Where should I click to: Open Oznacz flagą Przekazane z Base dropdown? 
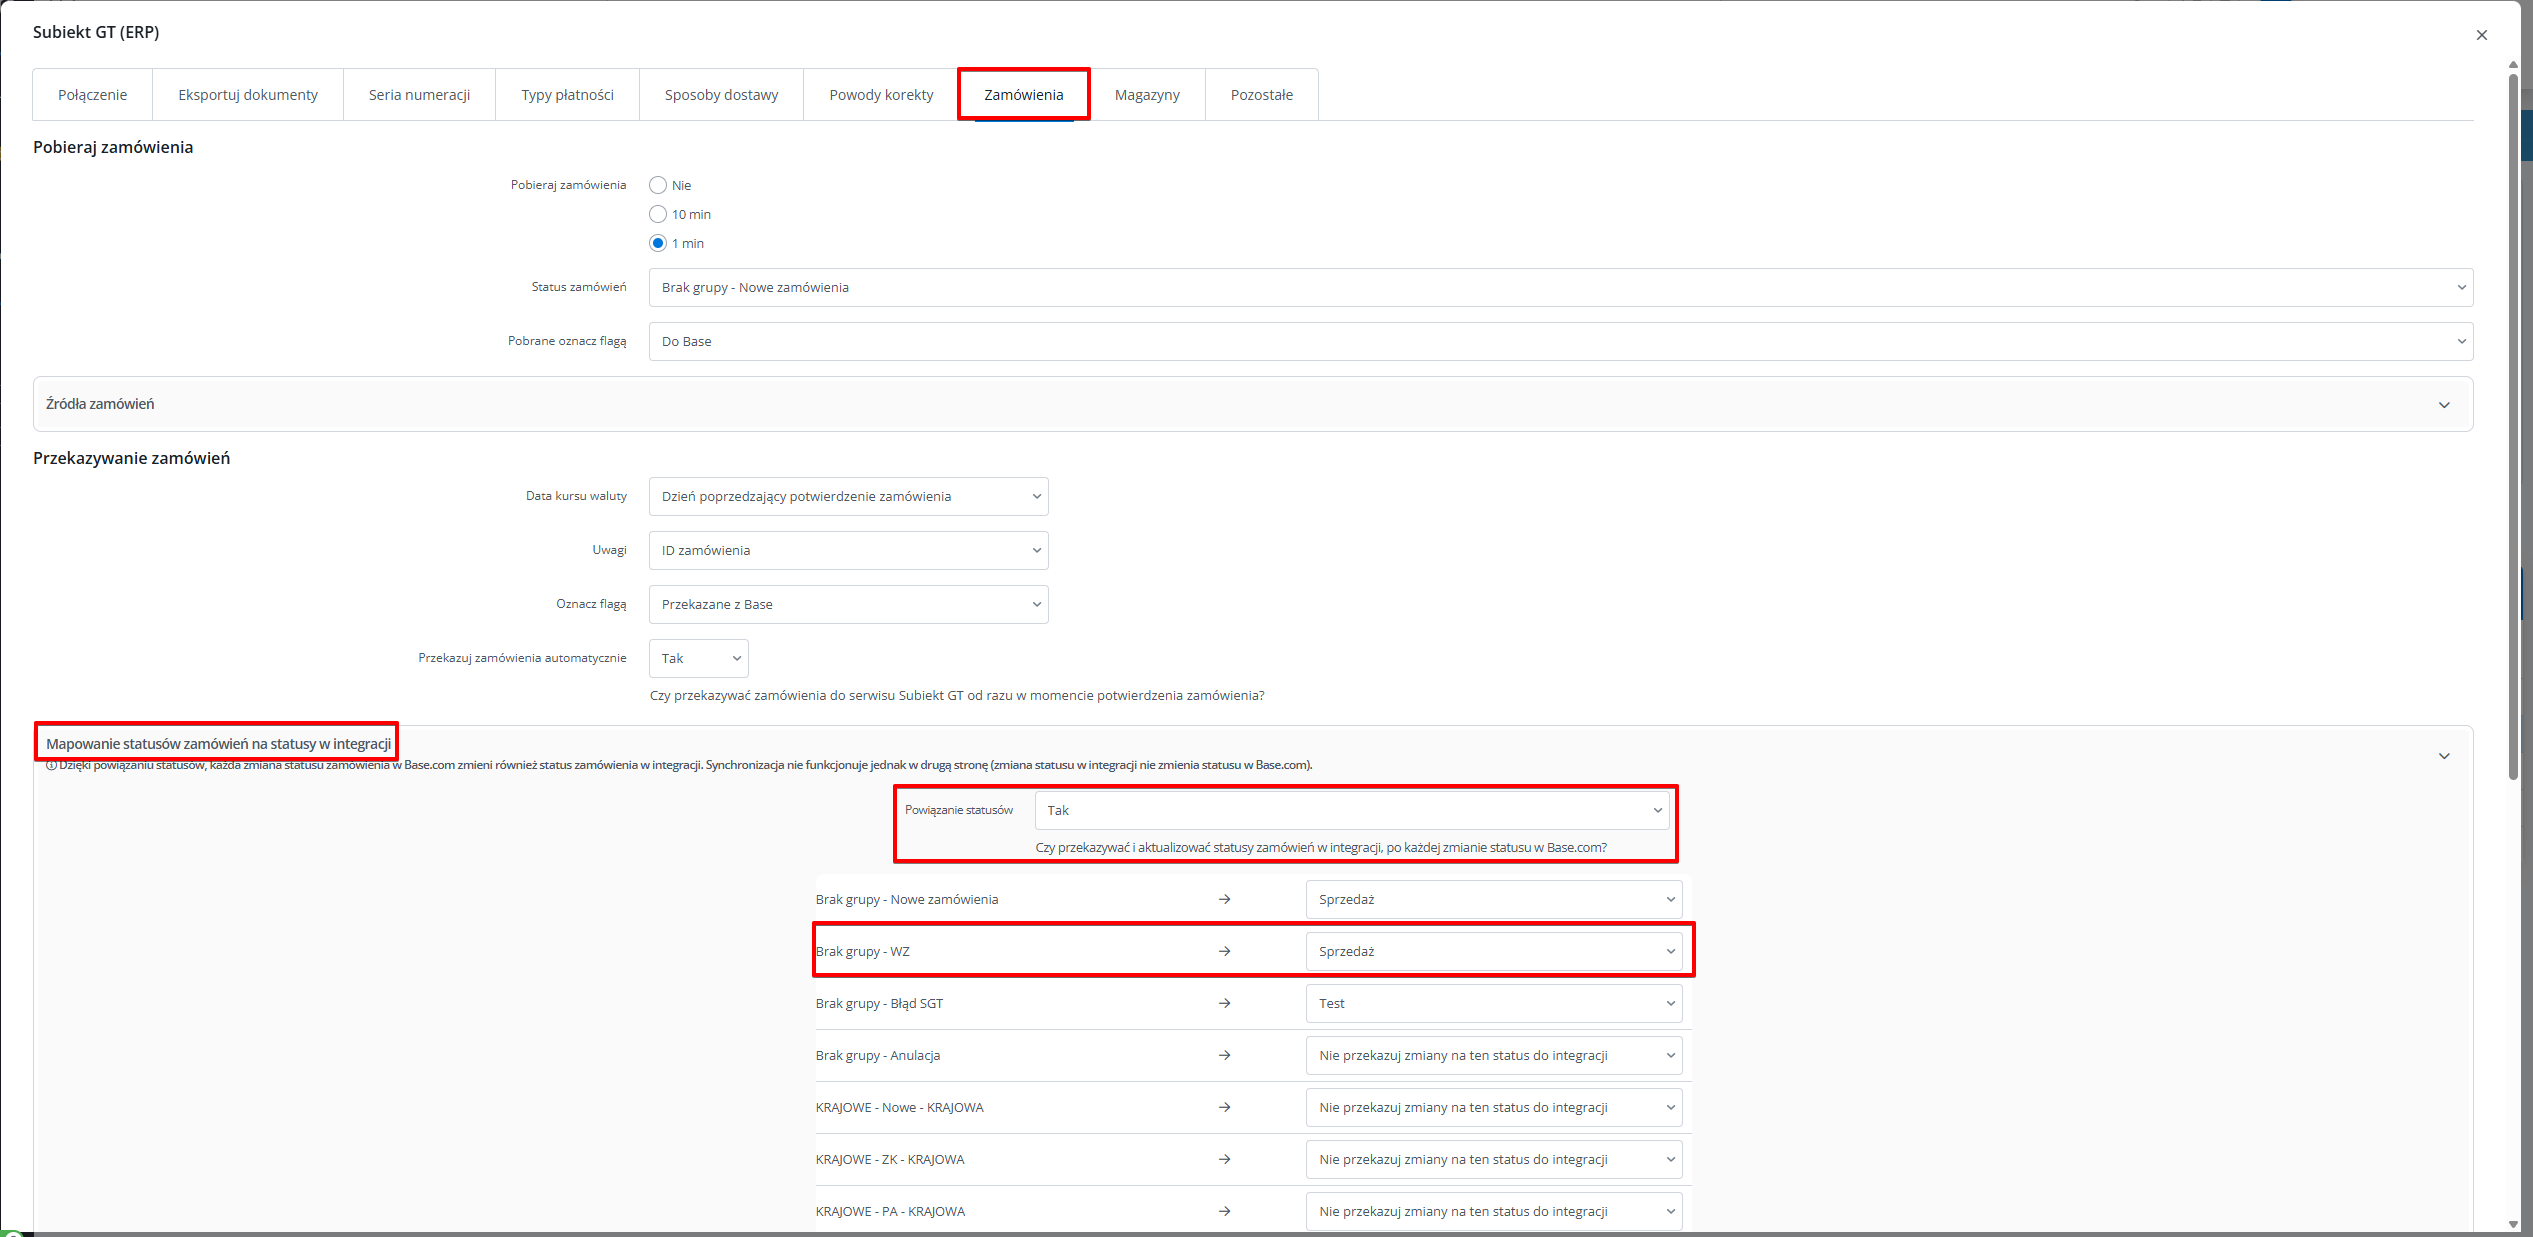(848, 604)
